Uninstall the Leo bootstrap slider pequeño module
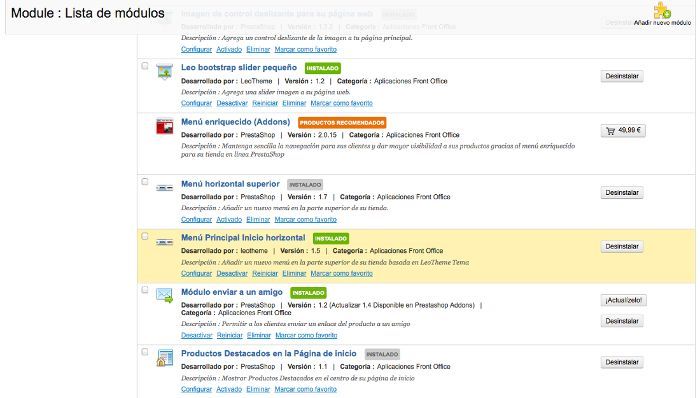Screen dimensions: 700x398 (x=622, y=76)
